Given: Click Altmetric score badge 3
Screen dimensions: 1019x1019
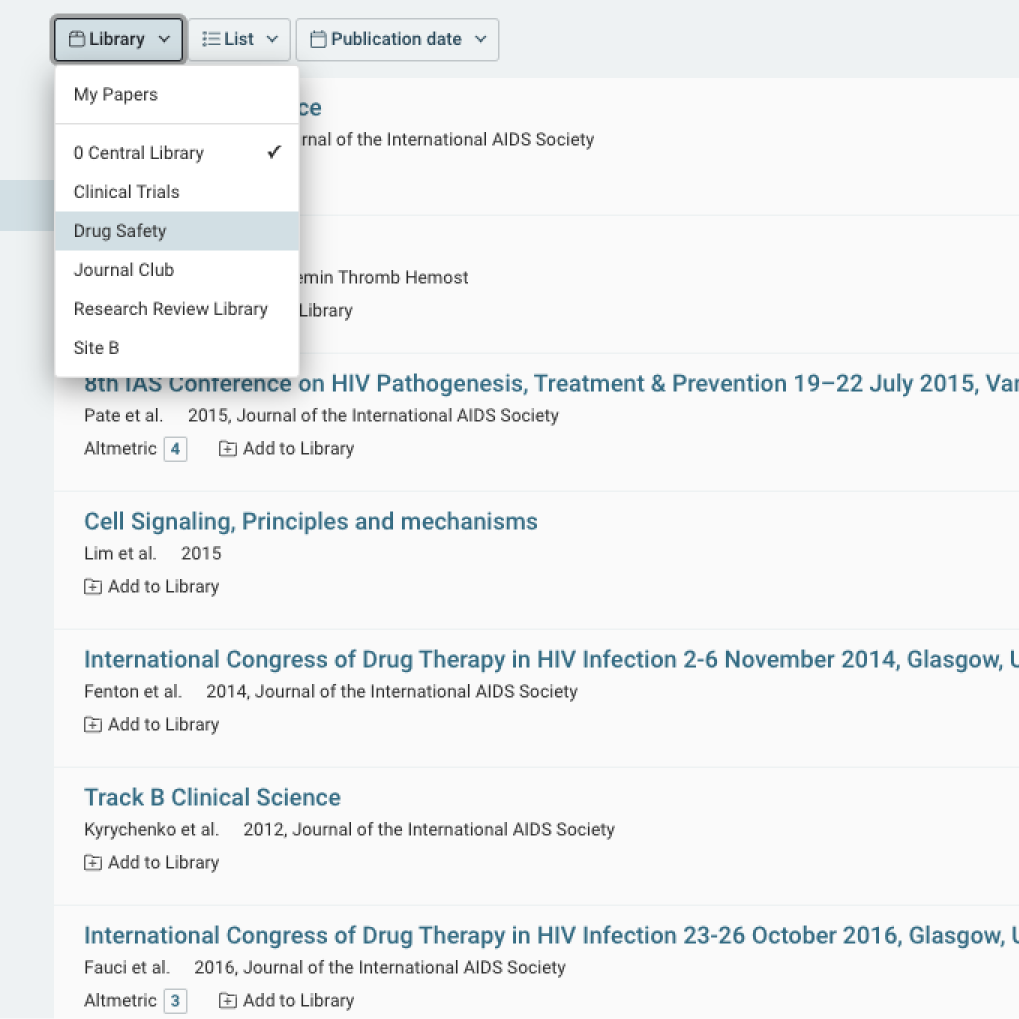Looking at the screenshot, I should coord(175,1001).
